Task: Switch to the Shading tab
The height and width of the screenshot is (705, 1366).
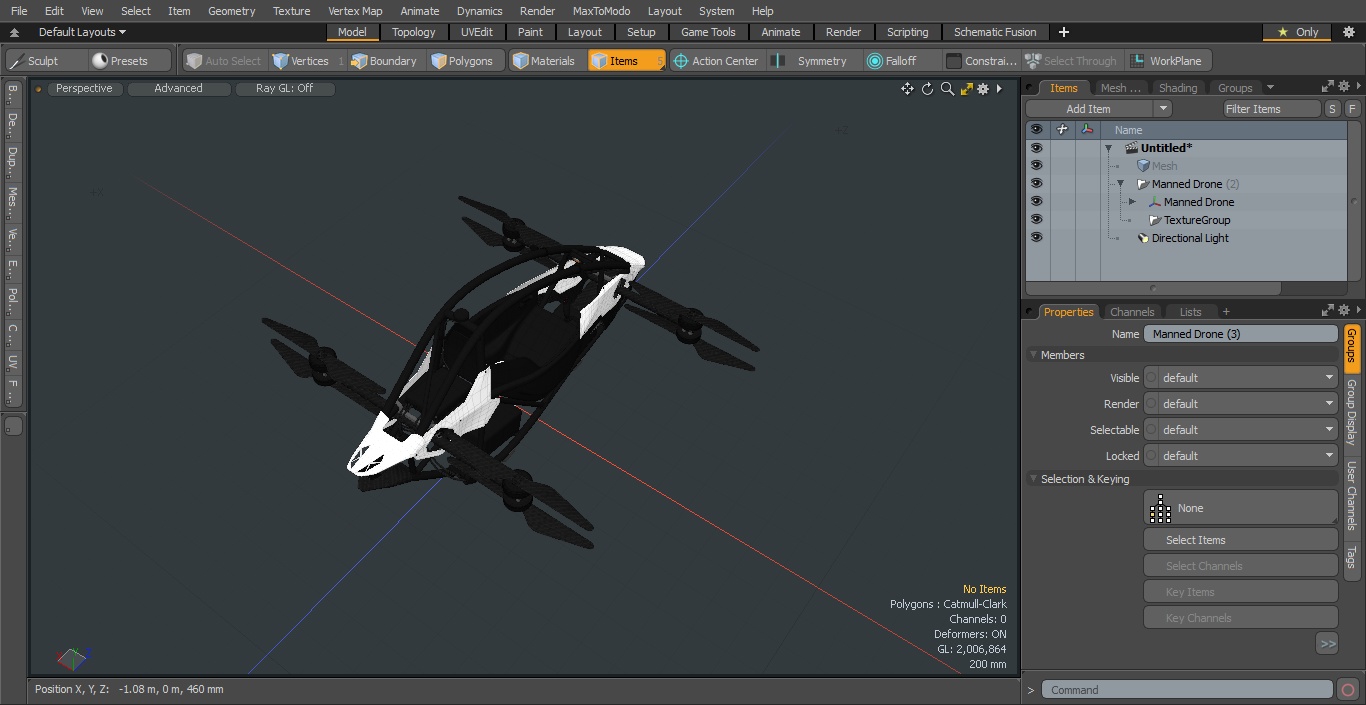Action: (1178, 88)
